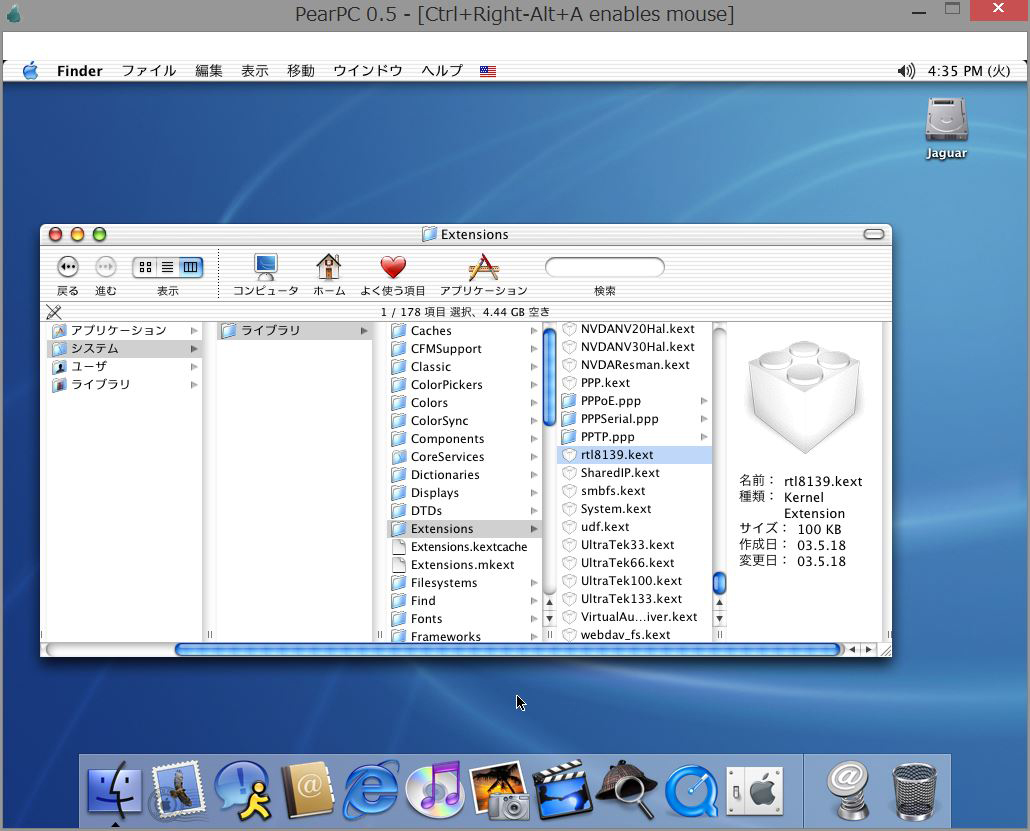Expand the Dictionaries folder arrow
The image size is (1030, 831).
click(x=534, y=475)
